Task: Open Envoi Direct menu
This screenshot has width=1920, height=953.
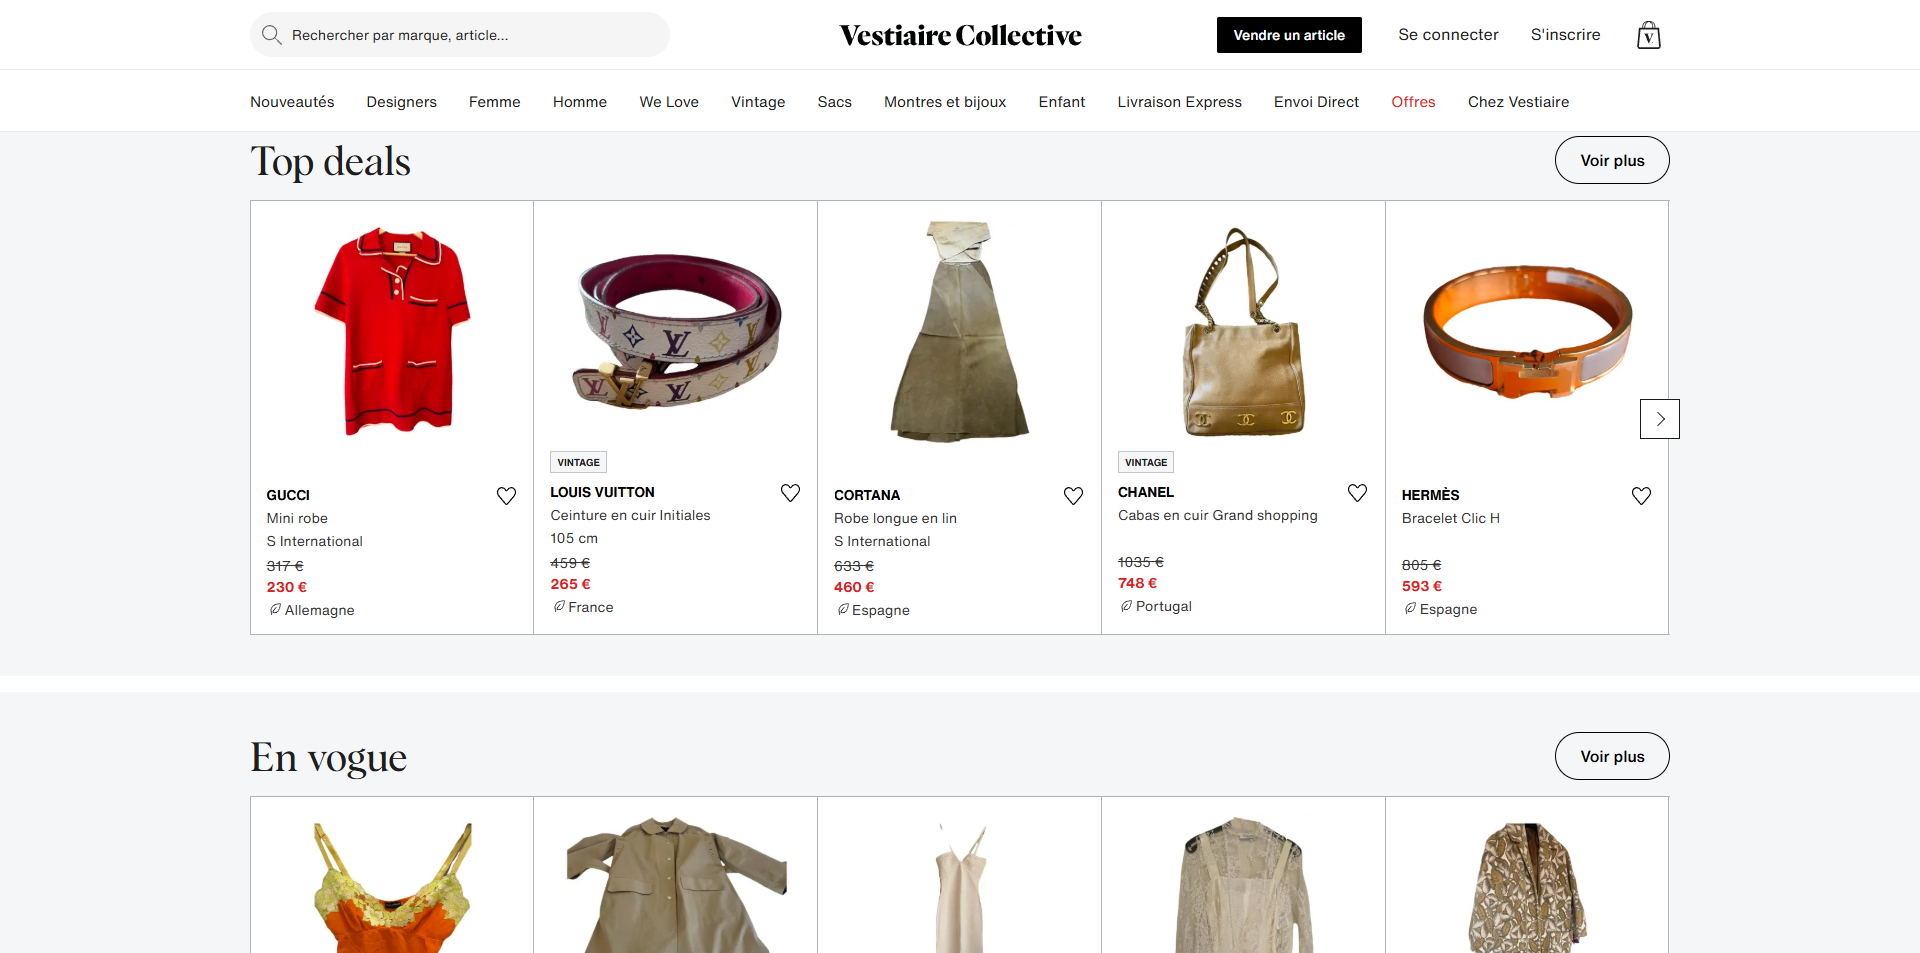Action: (x=1316, y=102)
